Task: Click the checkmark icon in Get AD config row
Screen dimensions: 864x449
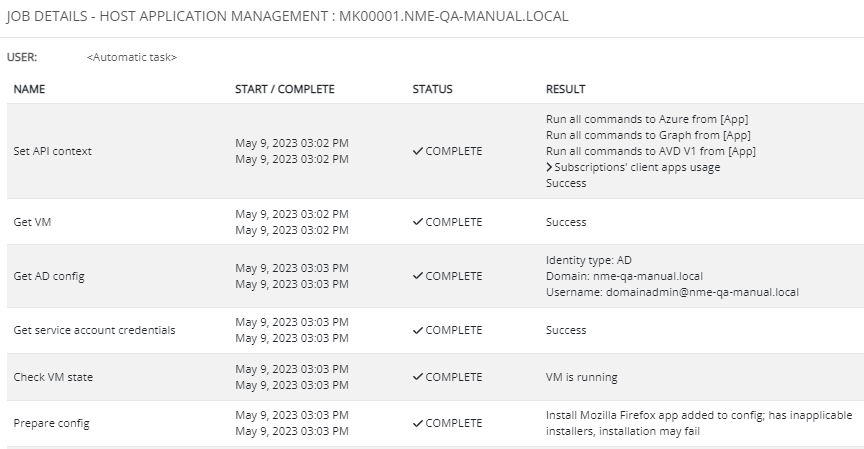Action: click(418, 275)
